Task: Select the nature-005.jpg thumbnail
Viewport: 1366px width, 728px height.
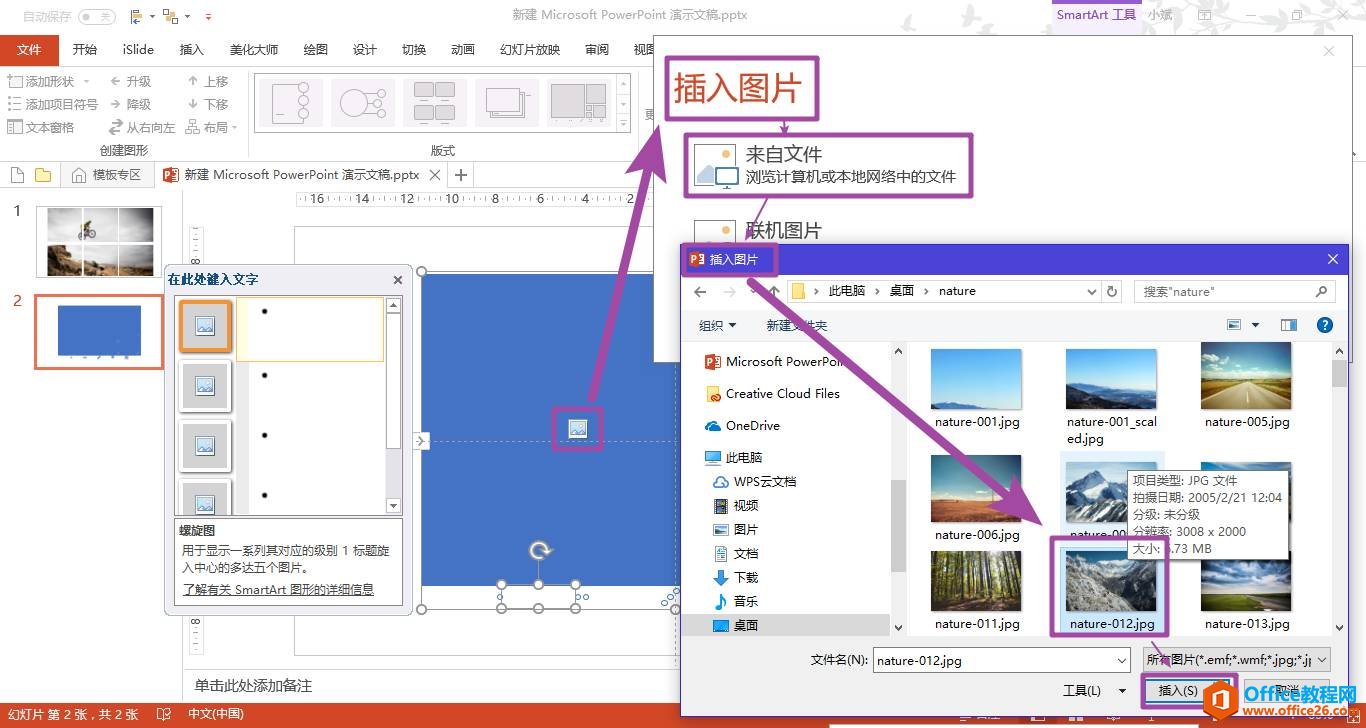Action: coord(1246,376)
